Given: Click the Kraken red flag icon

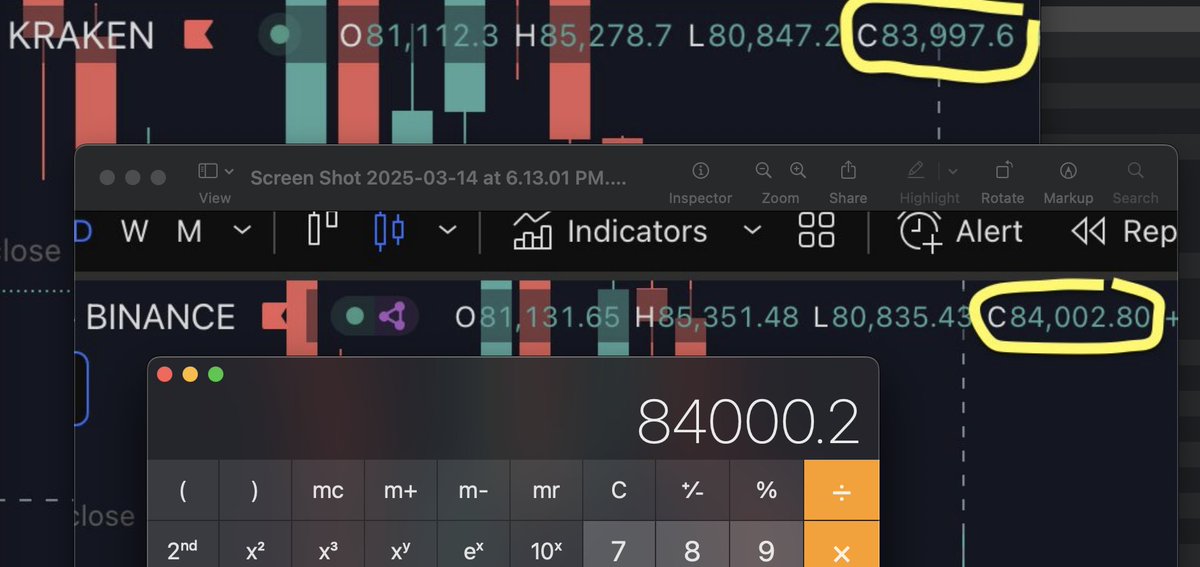Looking at the screenshot, I should click(x=198, y=36).
